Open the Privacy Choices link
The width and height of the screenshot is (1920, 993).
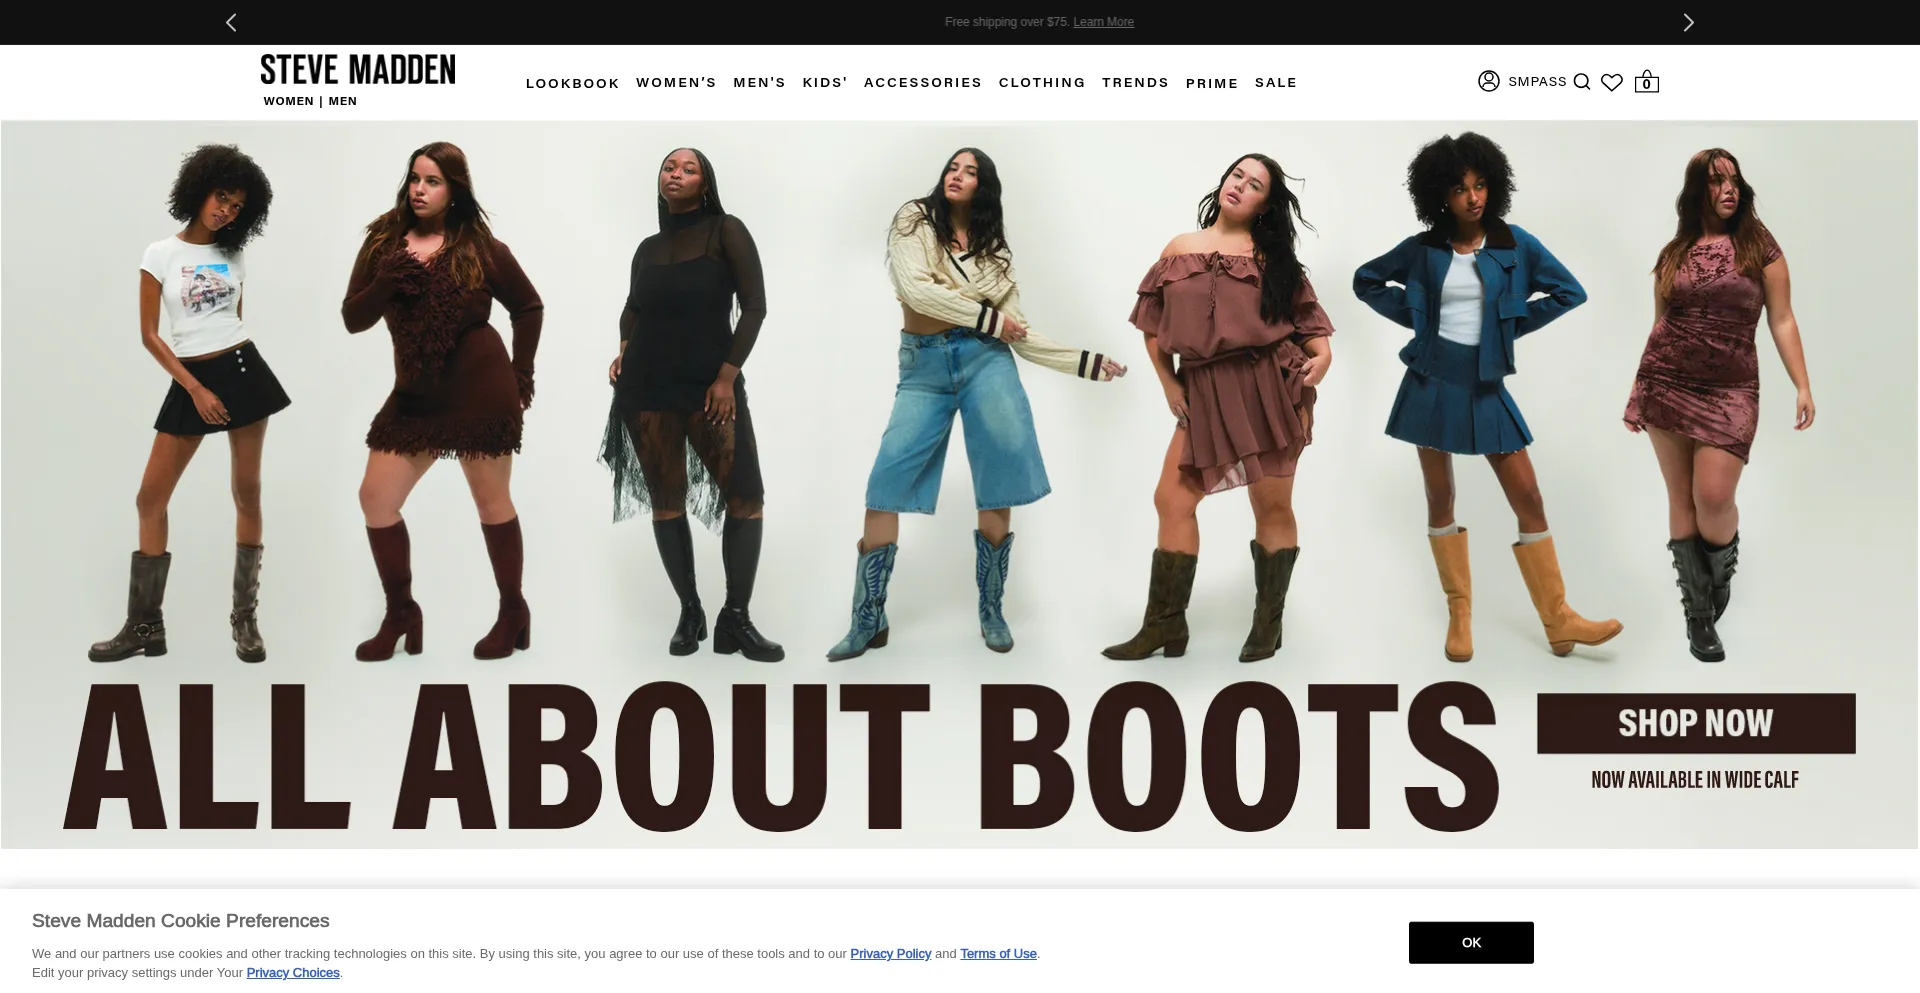click(293, 973)
